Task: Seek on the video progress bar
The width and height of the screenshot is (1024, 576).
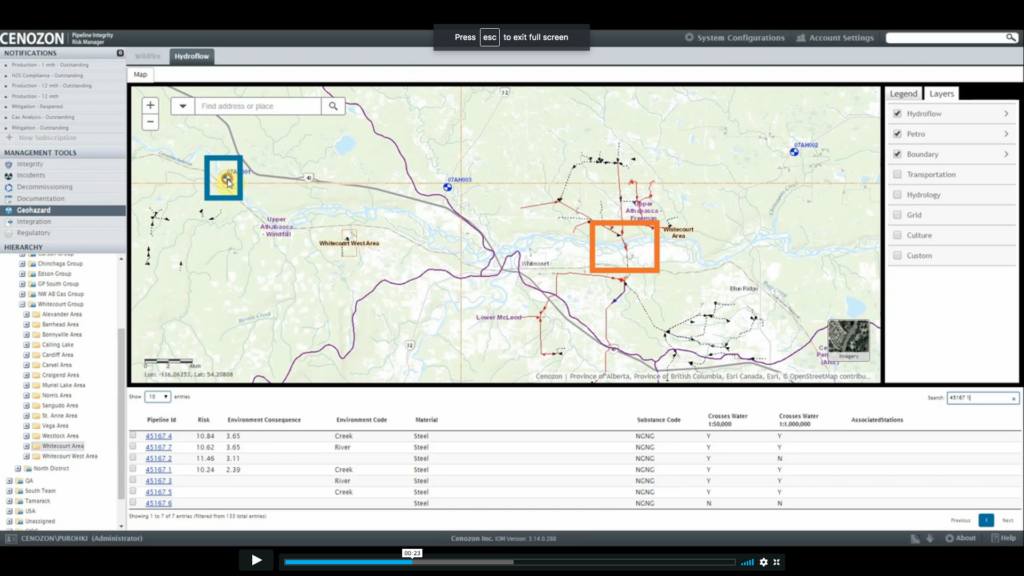Action: point(510,562)
